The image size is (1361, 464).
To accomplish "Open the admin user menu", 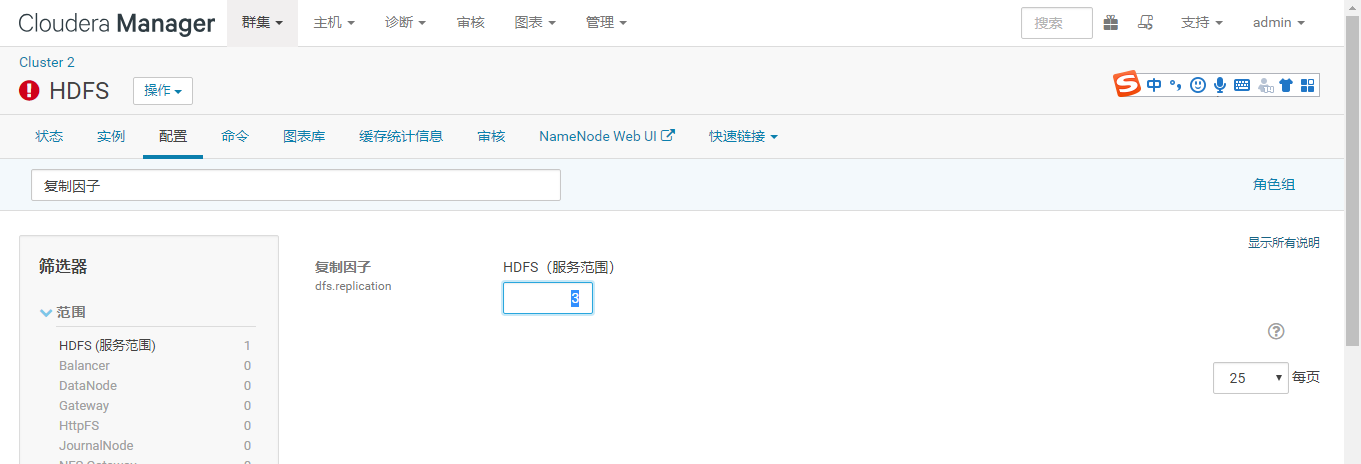I will [1279, 22].
